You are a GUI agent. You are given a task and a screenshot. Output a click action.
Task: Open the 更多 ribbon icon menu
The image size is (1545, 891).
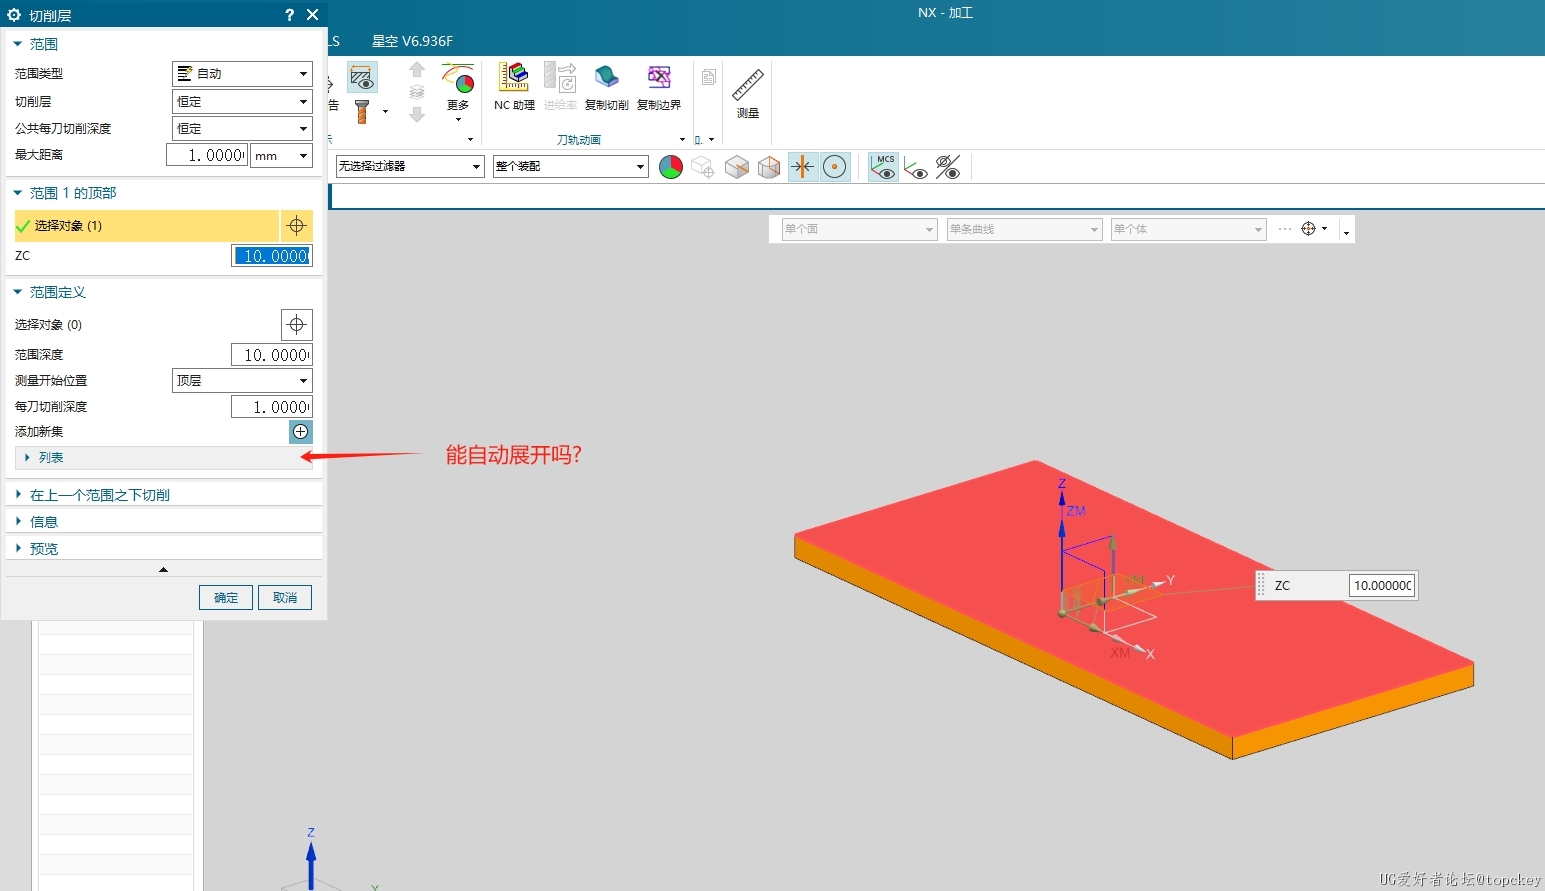[458, 90]
